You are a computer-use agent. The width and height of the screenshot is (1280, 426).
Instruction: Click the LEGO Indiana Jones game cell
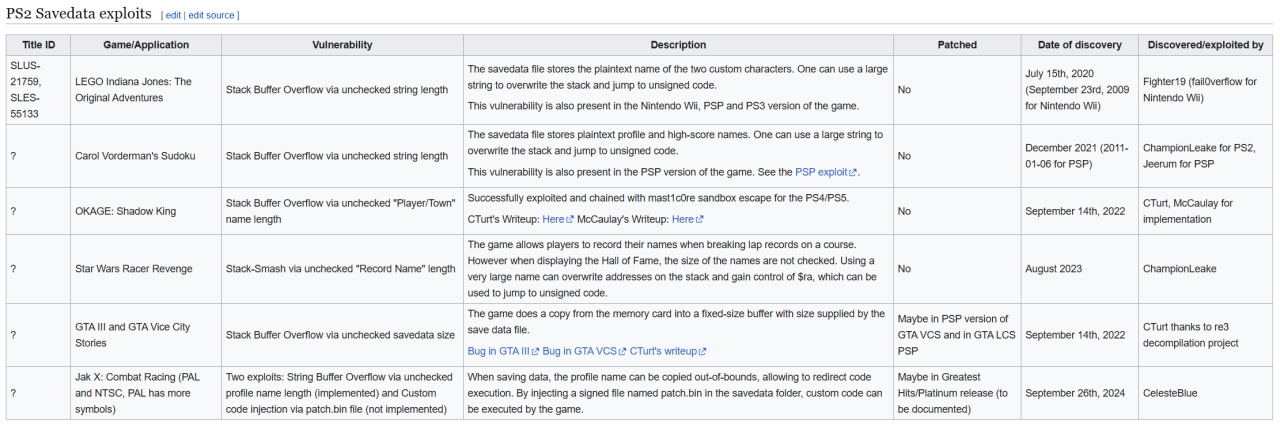146,90
